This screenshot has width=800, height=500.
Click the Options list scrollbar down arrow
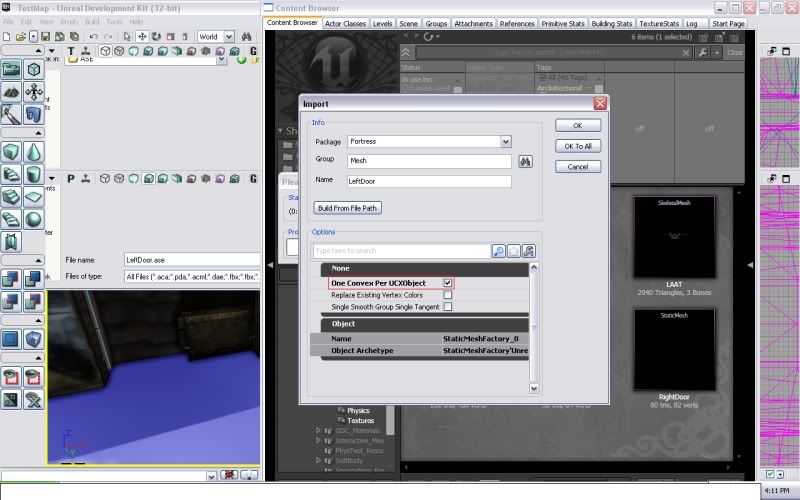point(534,388)
